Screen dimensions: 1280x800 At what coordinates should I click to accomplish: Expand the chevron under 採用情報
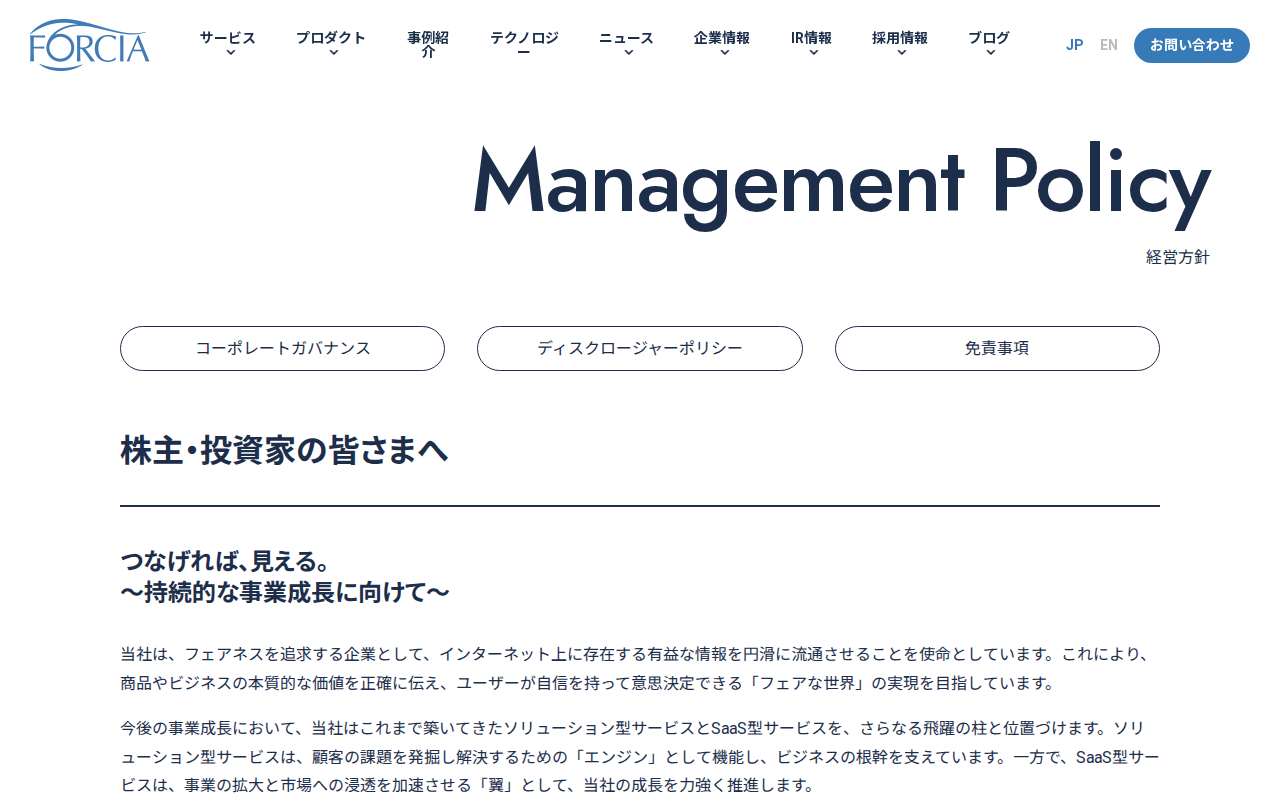point(901,53)
